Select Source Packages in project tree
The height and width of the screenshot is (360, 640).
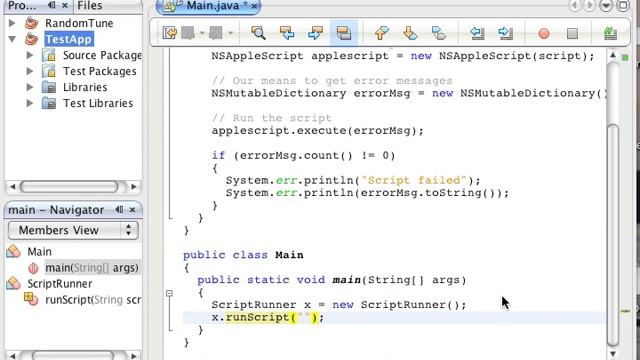coord(102,55)
